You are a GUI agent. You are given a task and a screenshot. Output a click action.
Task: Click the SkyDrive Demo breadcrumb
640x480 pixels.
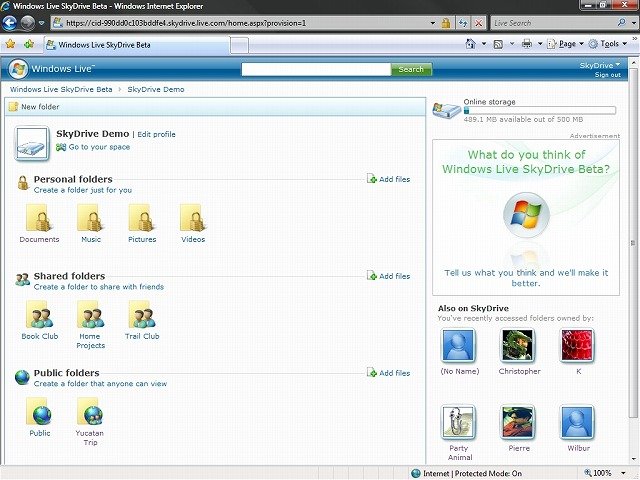[156, 89]
